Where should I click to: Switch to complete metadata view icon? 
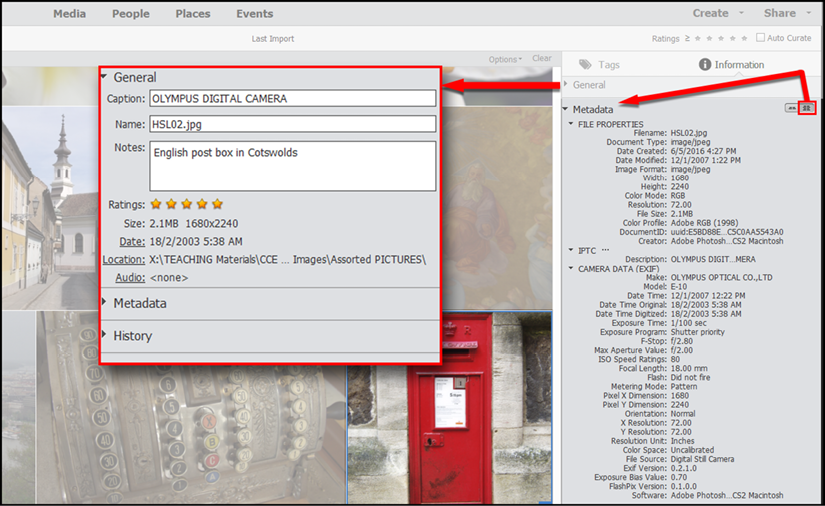click(806, 108)
